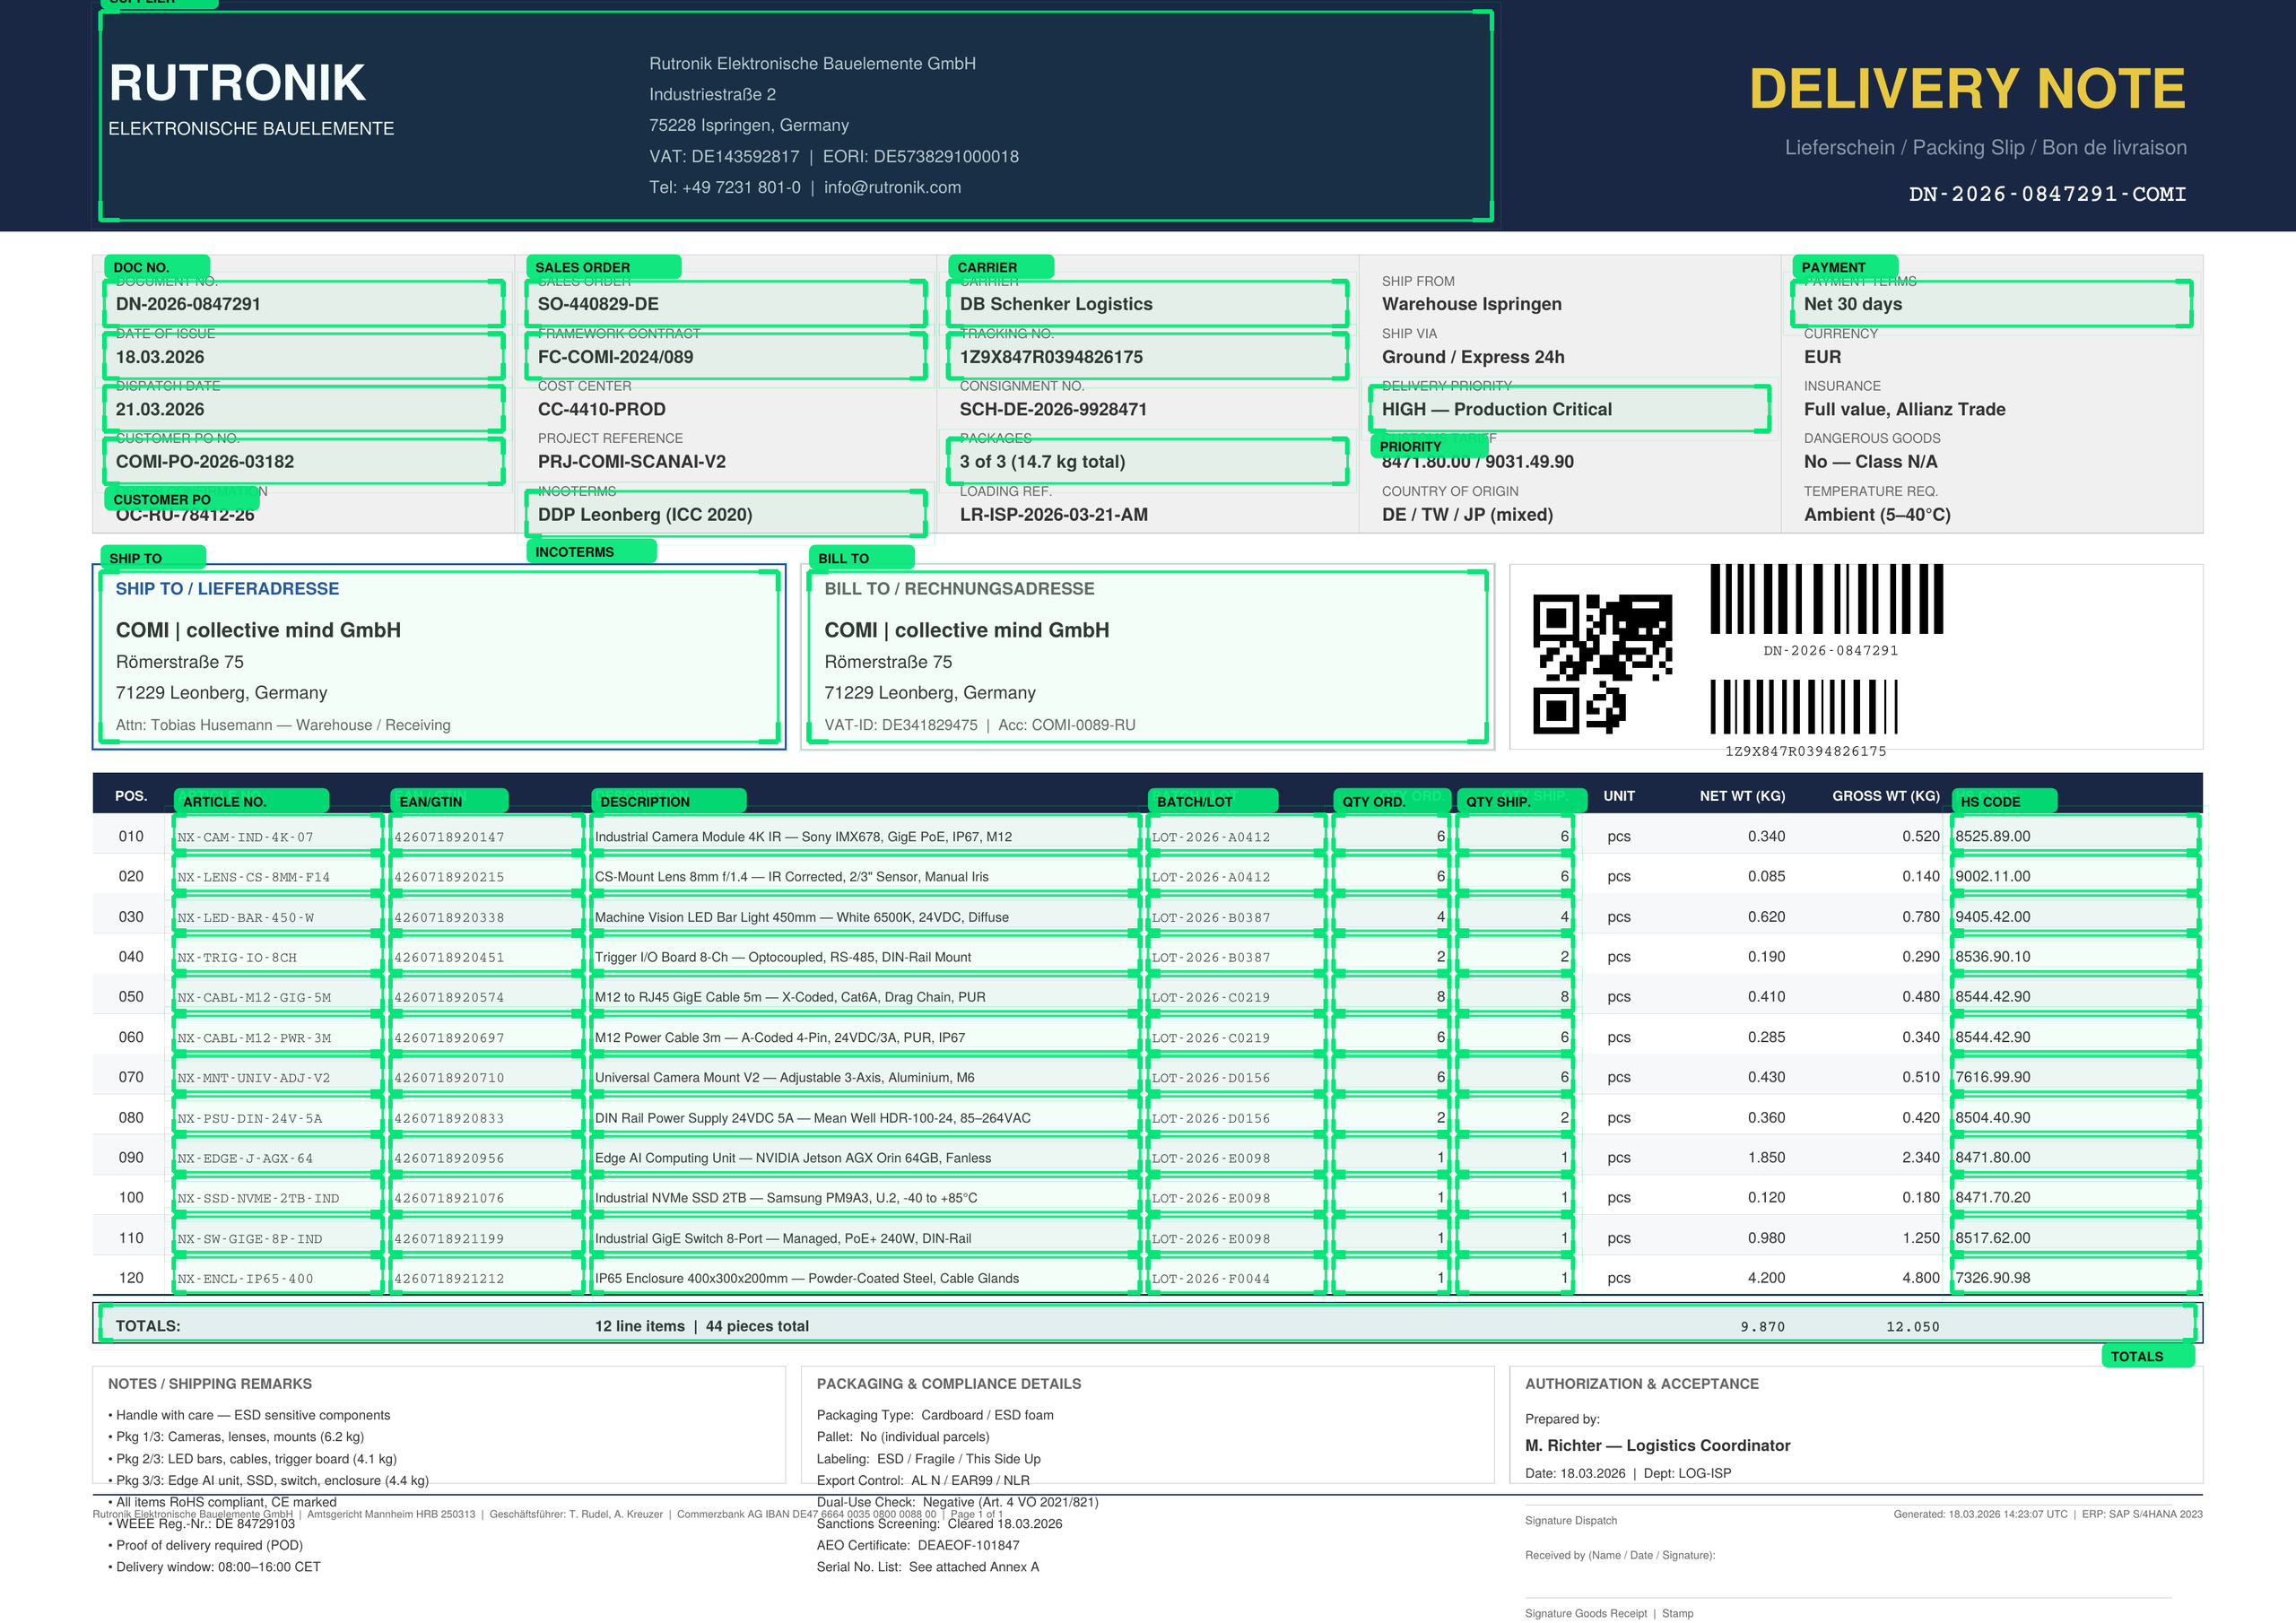Click the INCOTERMS green label tag
Screen dimensions: 2296x1623
[590, 552]
